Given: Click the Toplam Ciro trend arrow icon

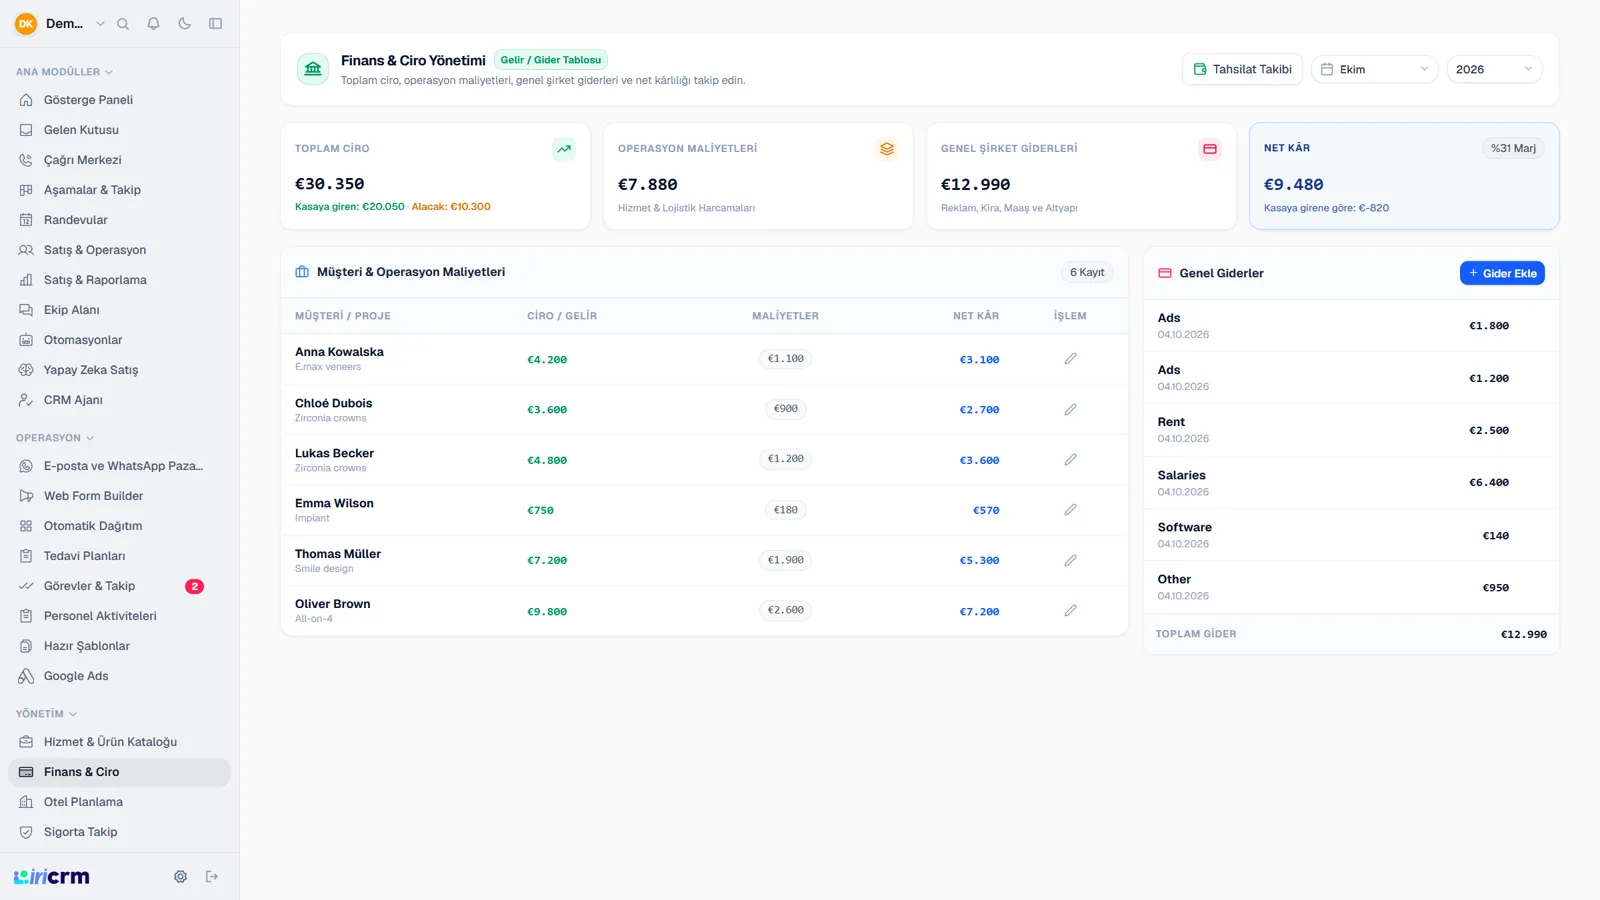Looking at the screenshot, I should (564, 149).
